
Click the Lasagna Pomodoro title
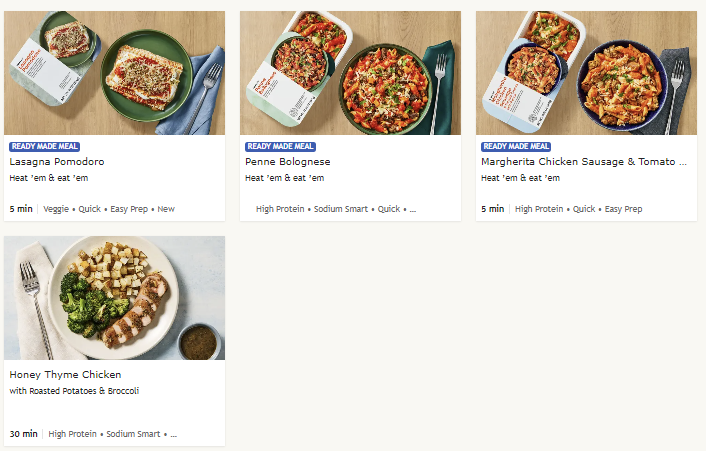pos(57,161)
